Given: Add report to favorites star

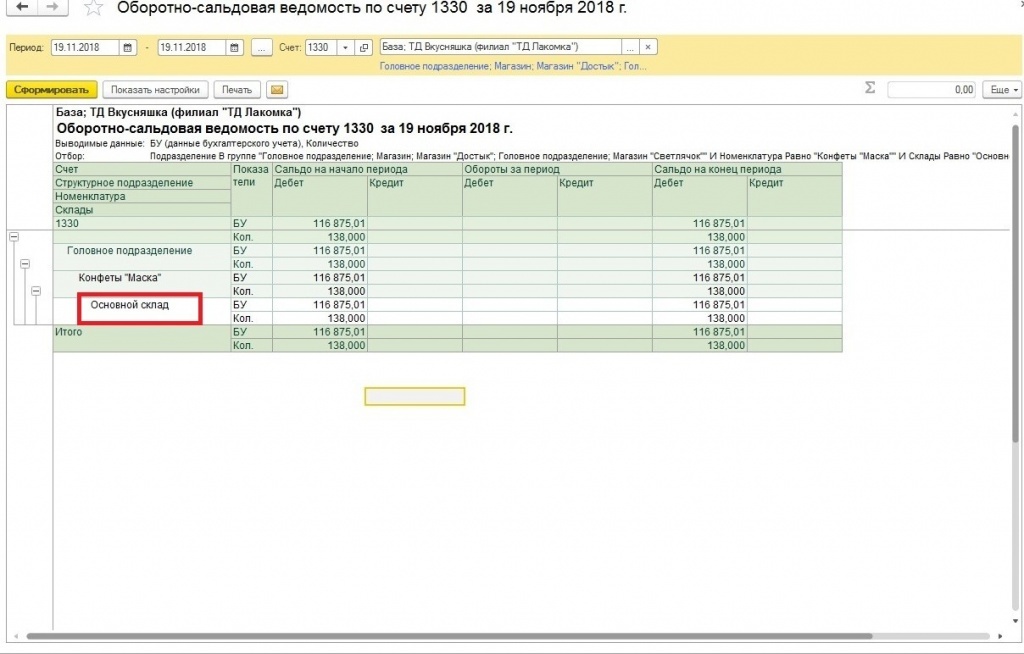Looking at the screenshot, I should tap(94, 8).
